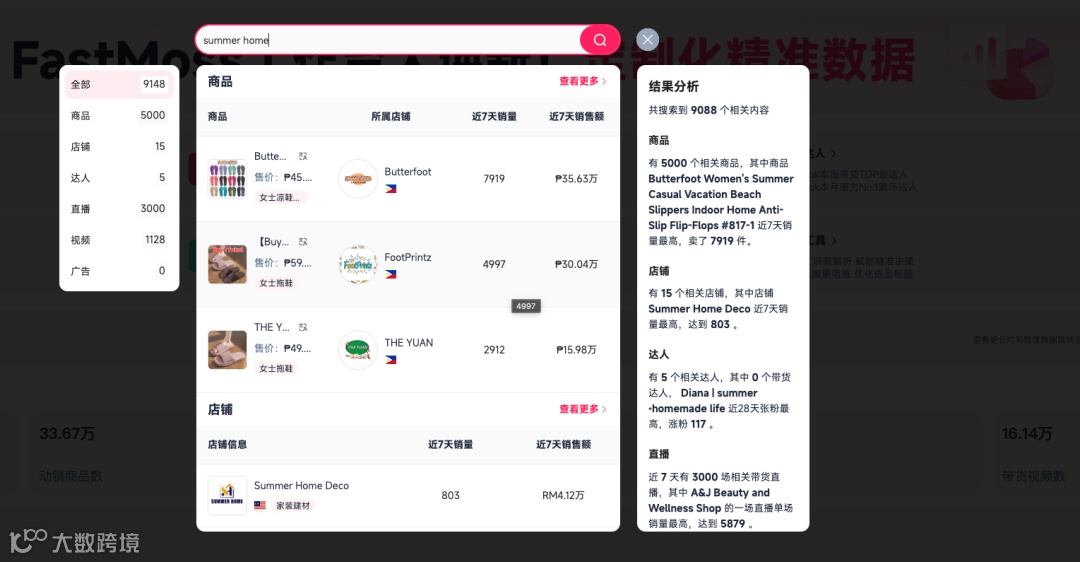The width and height of the screenshot is (1080, 562).
Task: Open THE YUAN slipper product thumbnail
Action: 227,350
